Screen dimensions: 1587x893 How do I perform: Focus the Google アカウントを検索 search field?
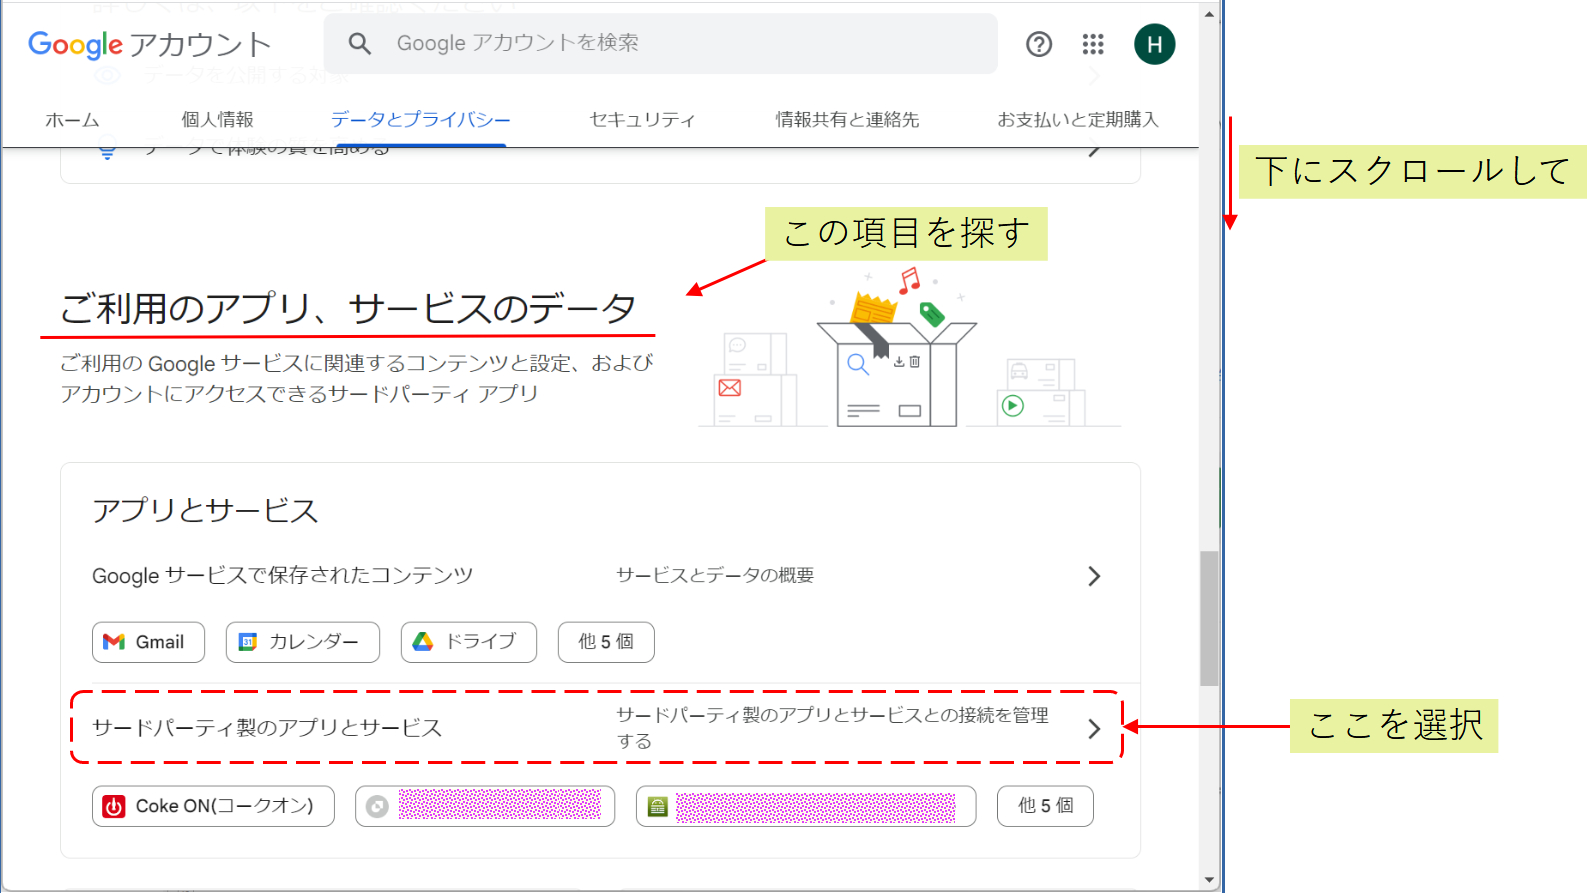(660, 43)
